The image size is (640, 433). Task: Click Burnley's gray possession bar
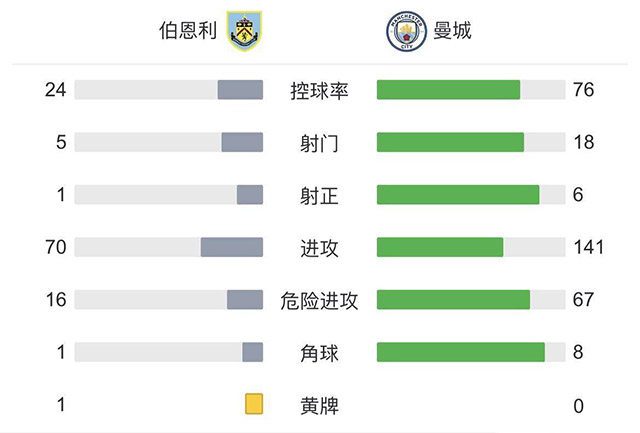tap(240, 90)
